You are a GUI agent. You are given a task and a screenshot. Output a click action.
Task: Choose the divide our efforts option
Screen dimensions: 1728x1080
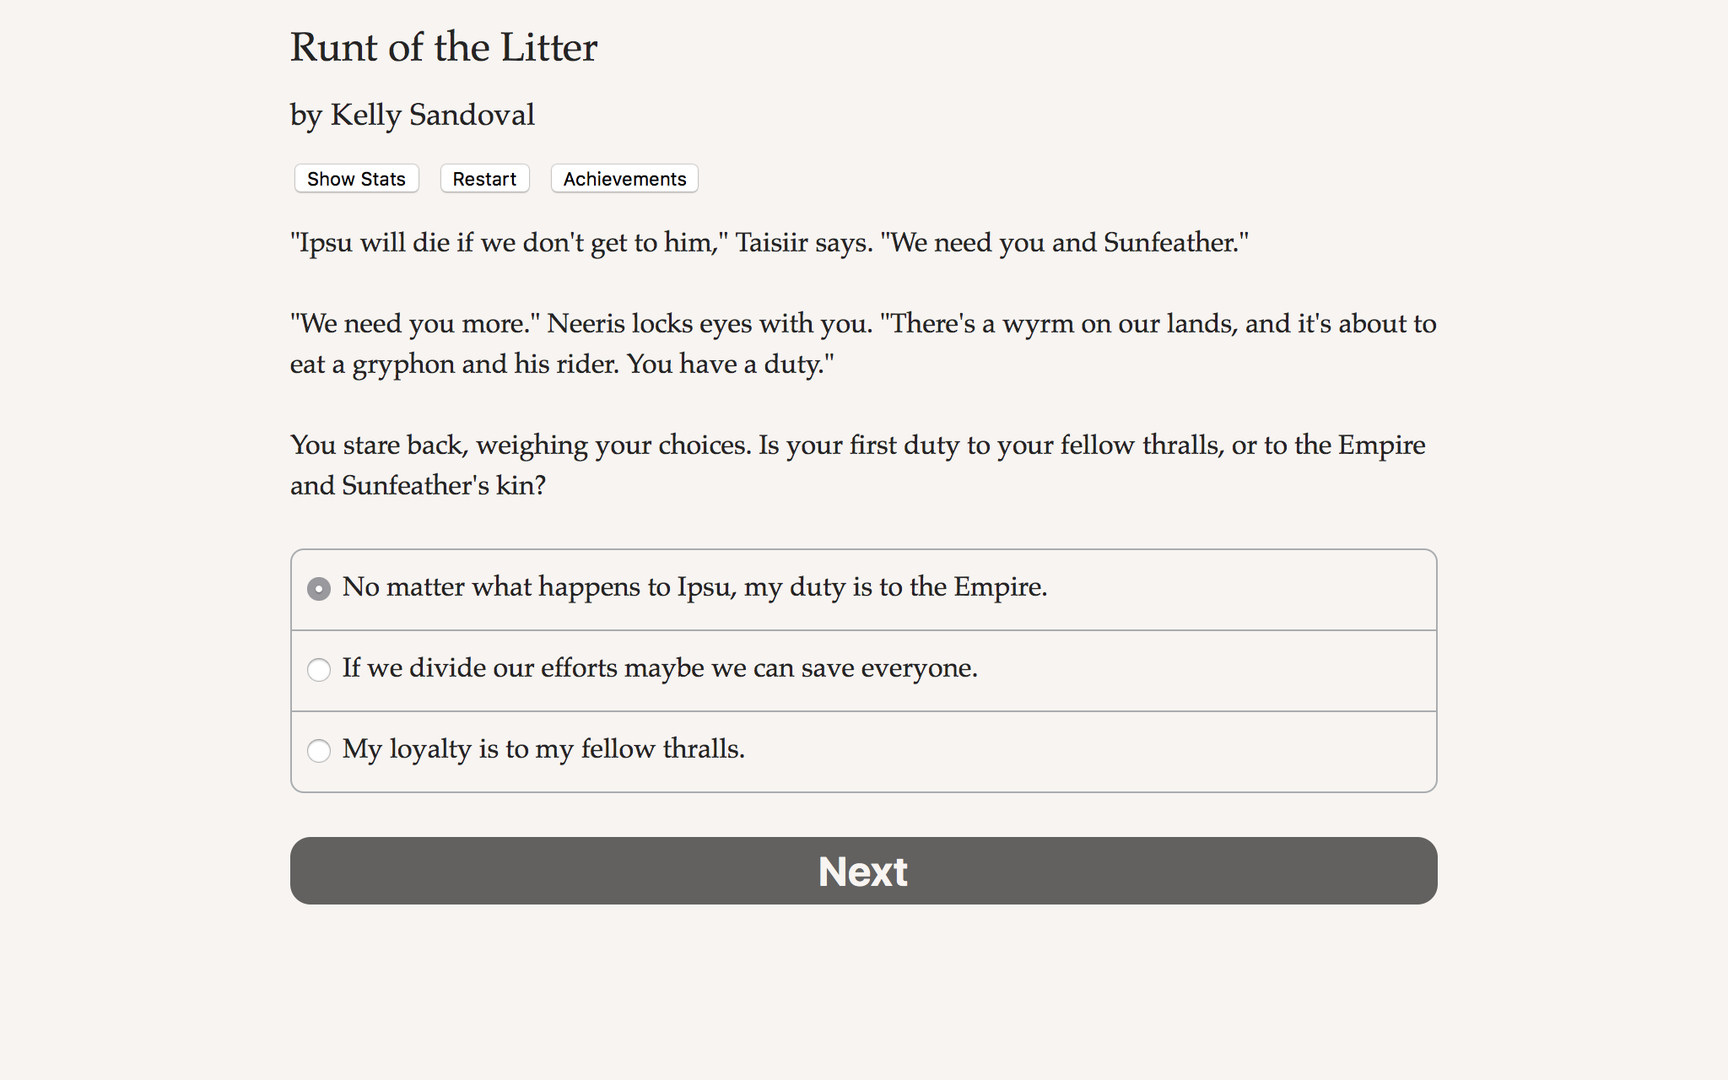pyautogui.click(x=318, y=670)
